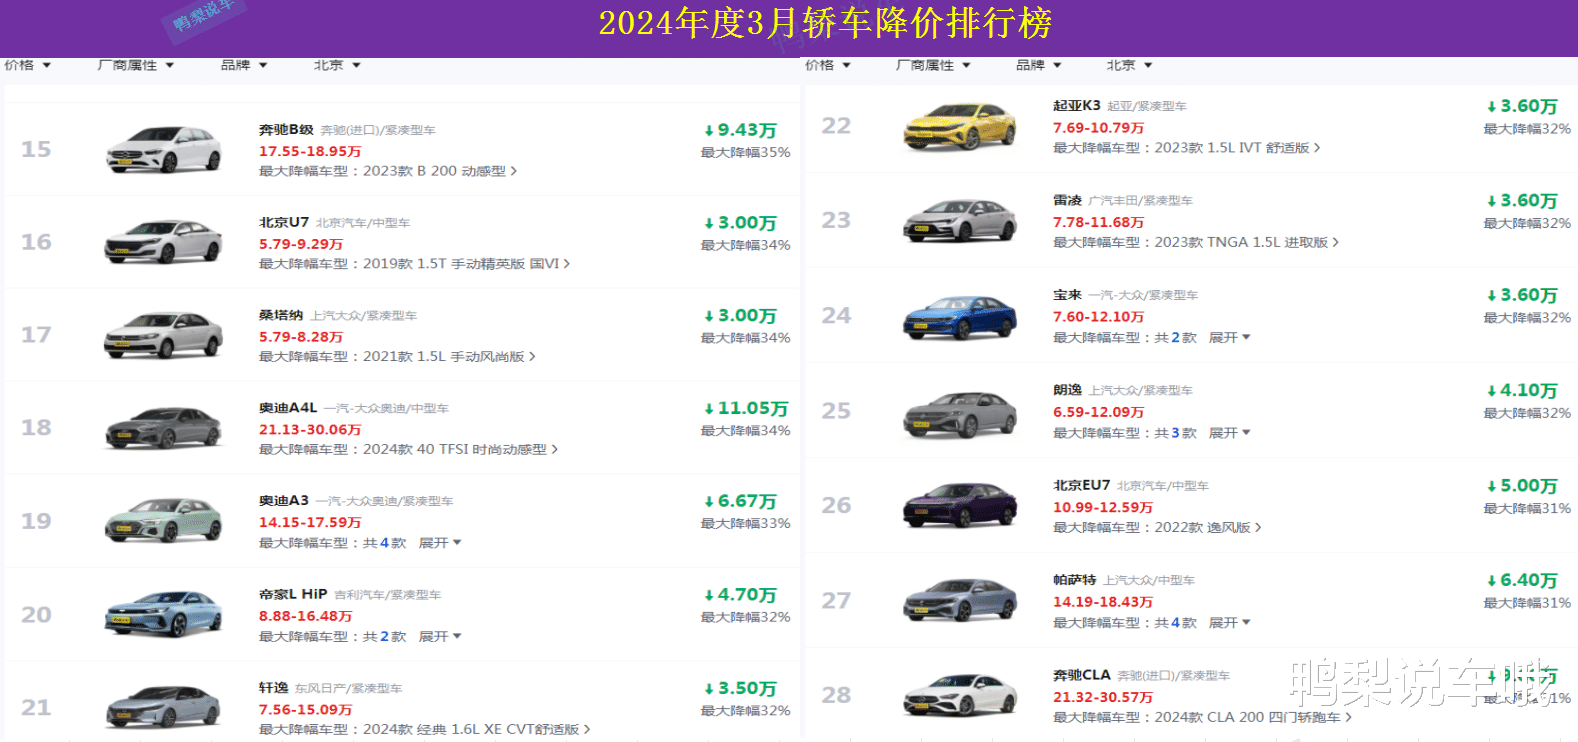
Task: Expand 奥迪A3 max discount models list
Action: coord(440,543)
